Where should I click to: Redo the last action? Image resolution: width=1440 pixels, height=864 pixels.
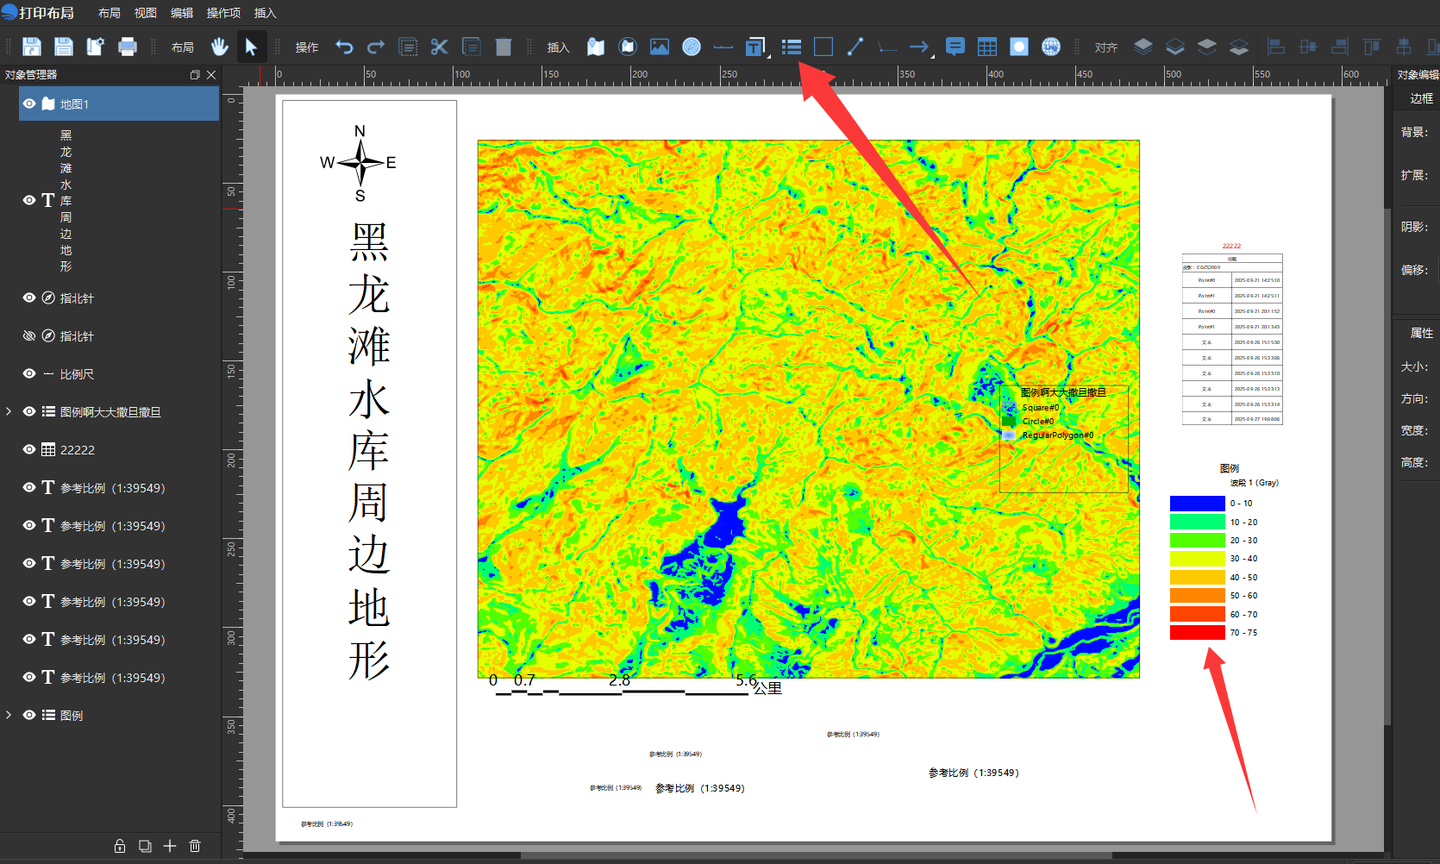(x=376, y=47)
